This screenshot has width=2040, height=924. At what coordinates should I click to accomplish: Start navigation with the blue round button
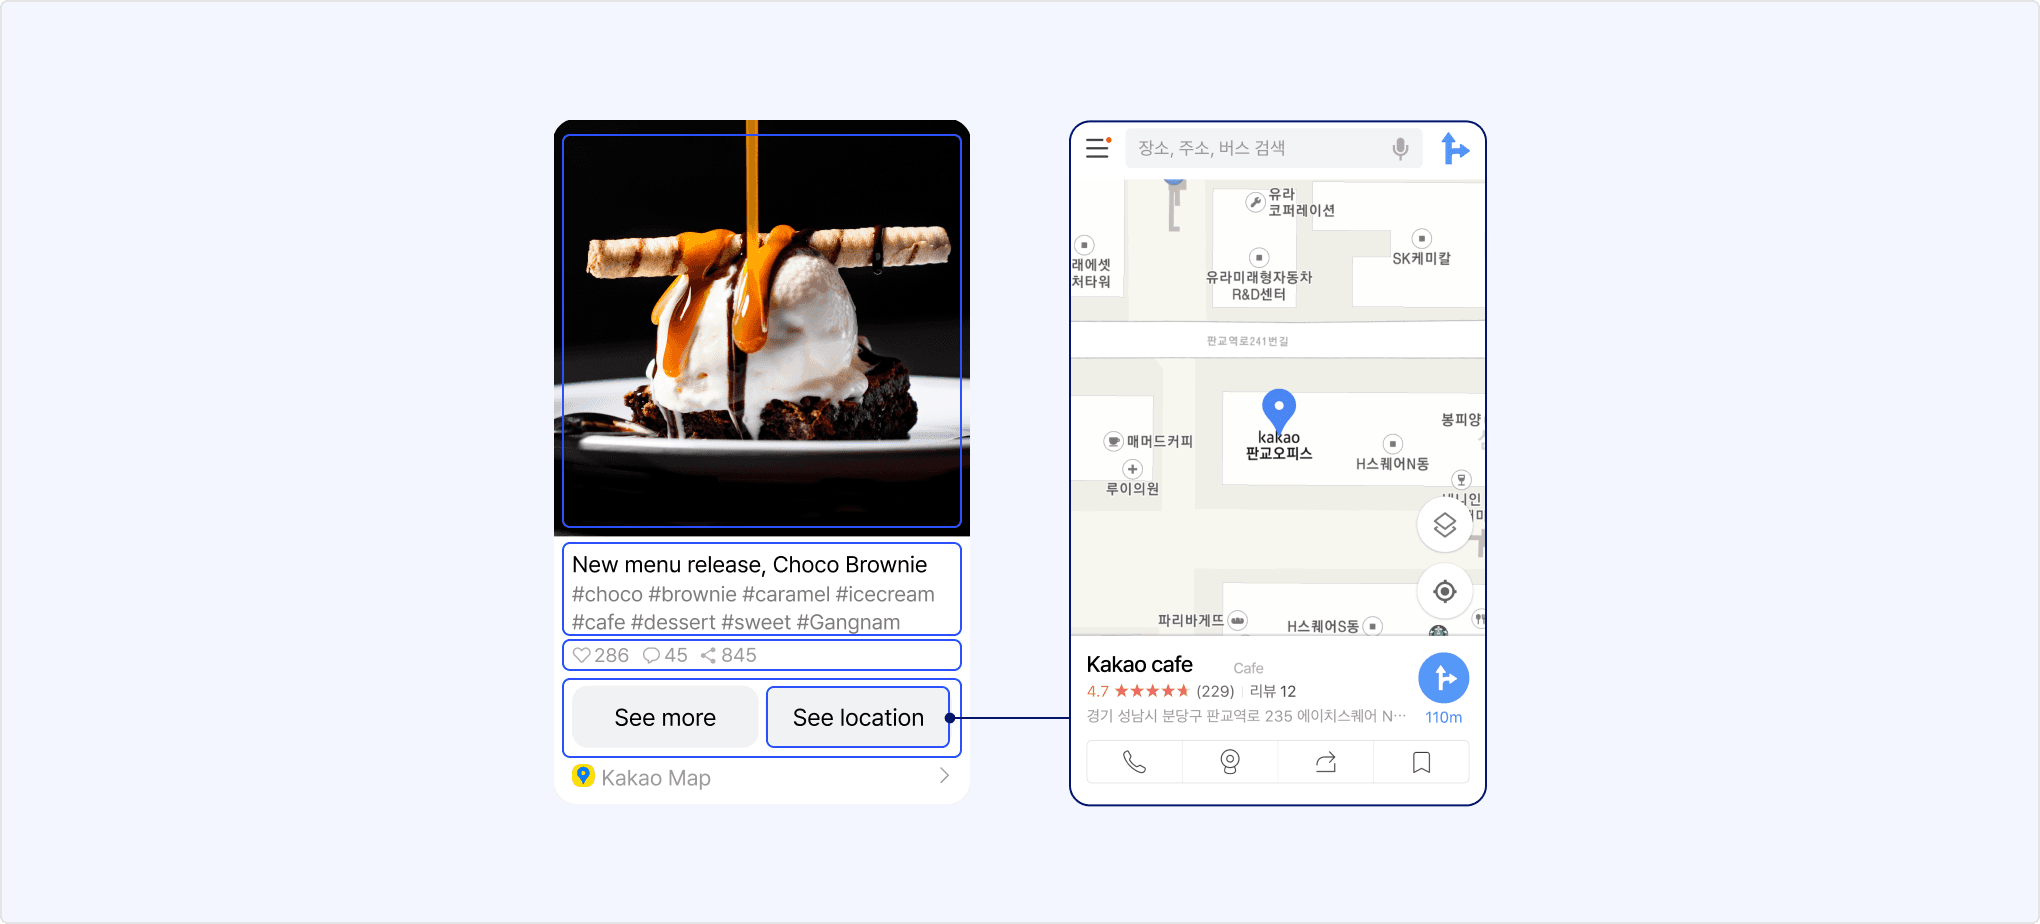tap(1443, 679)
